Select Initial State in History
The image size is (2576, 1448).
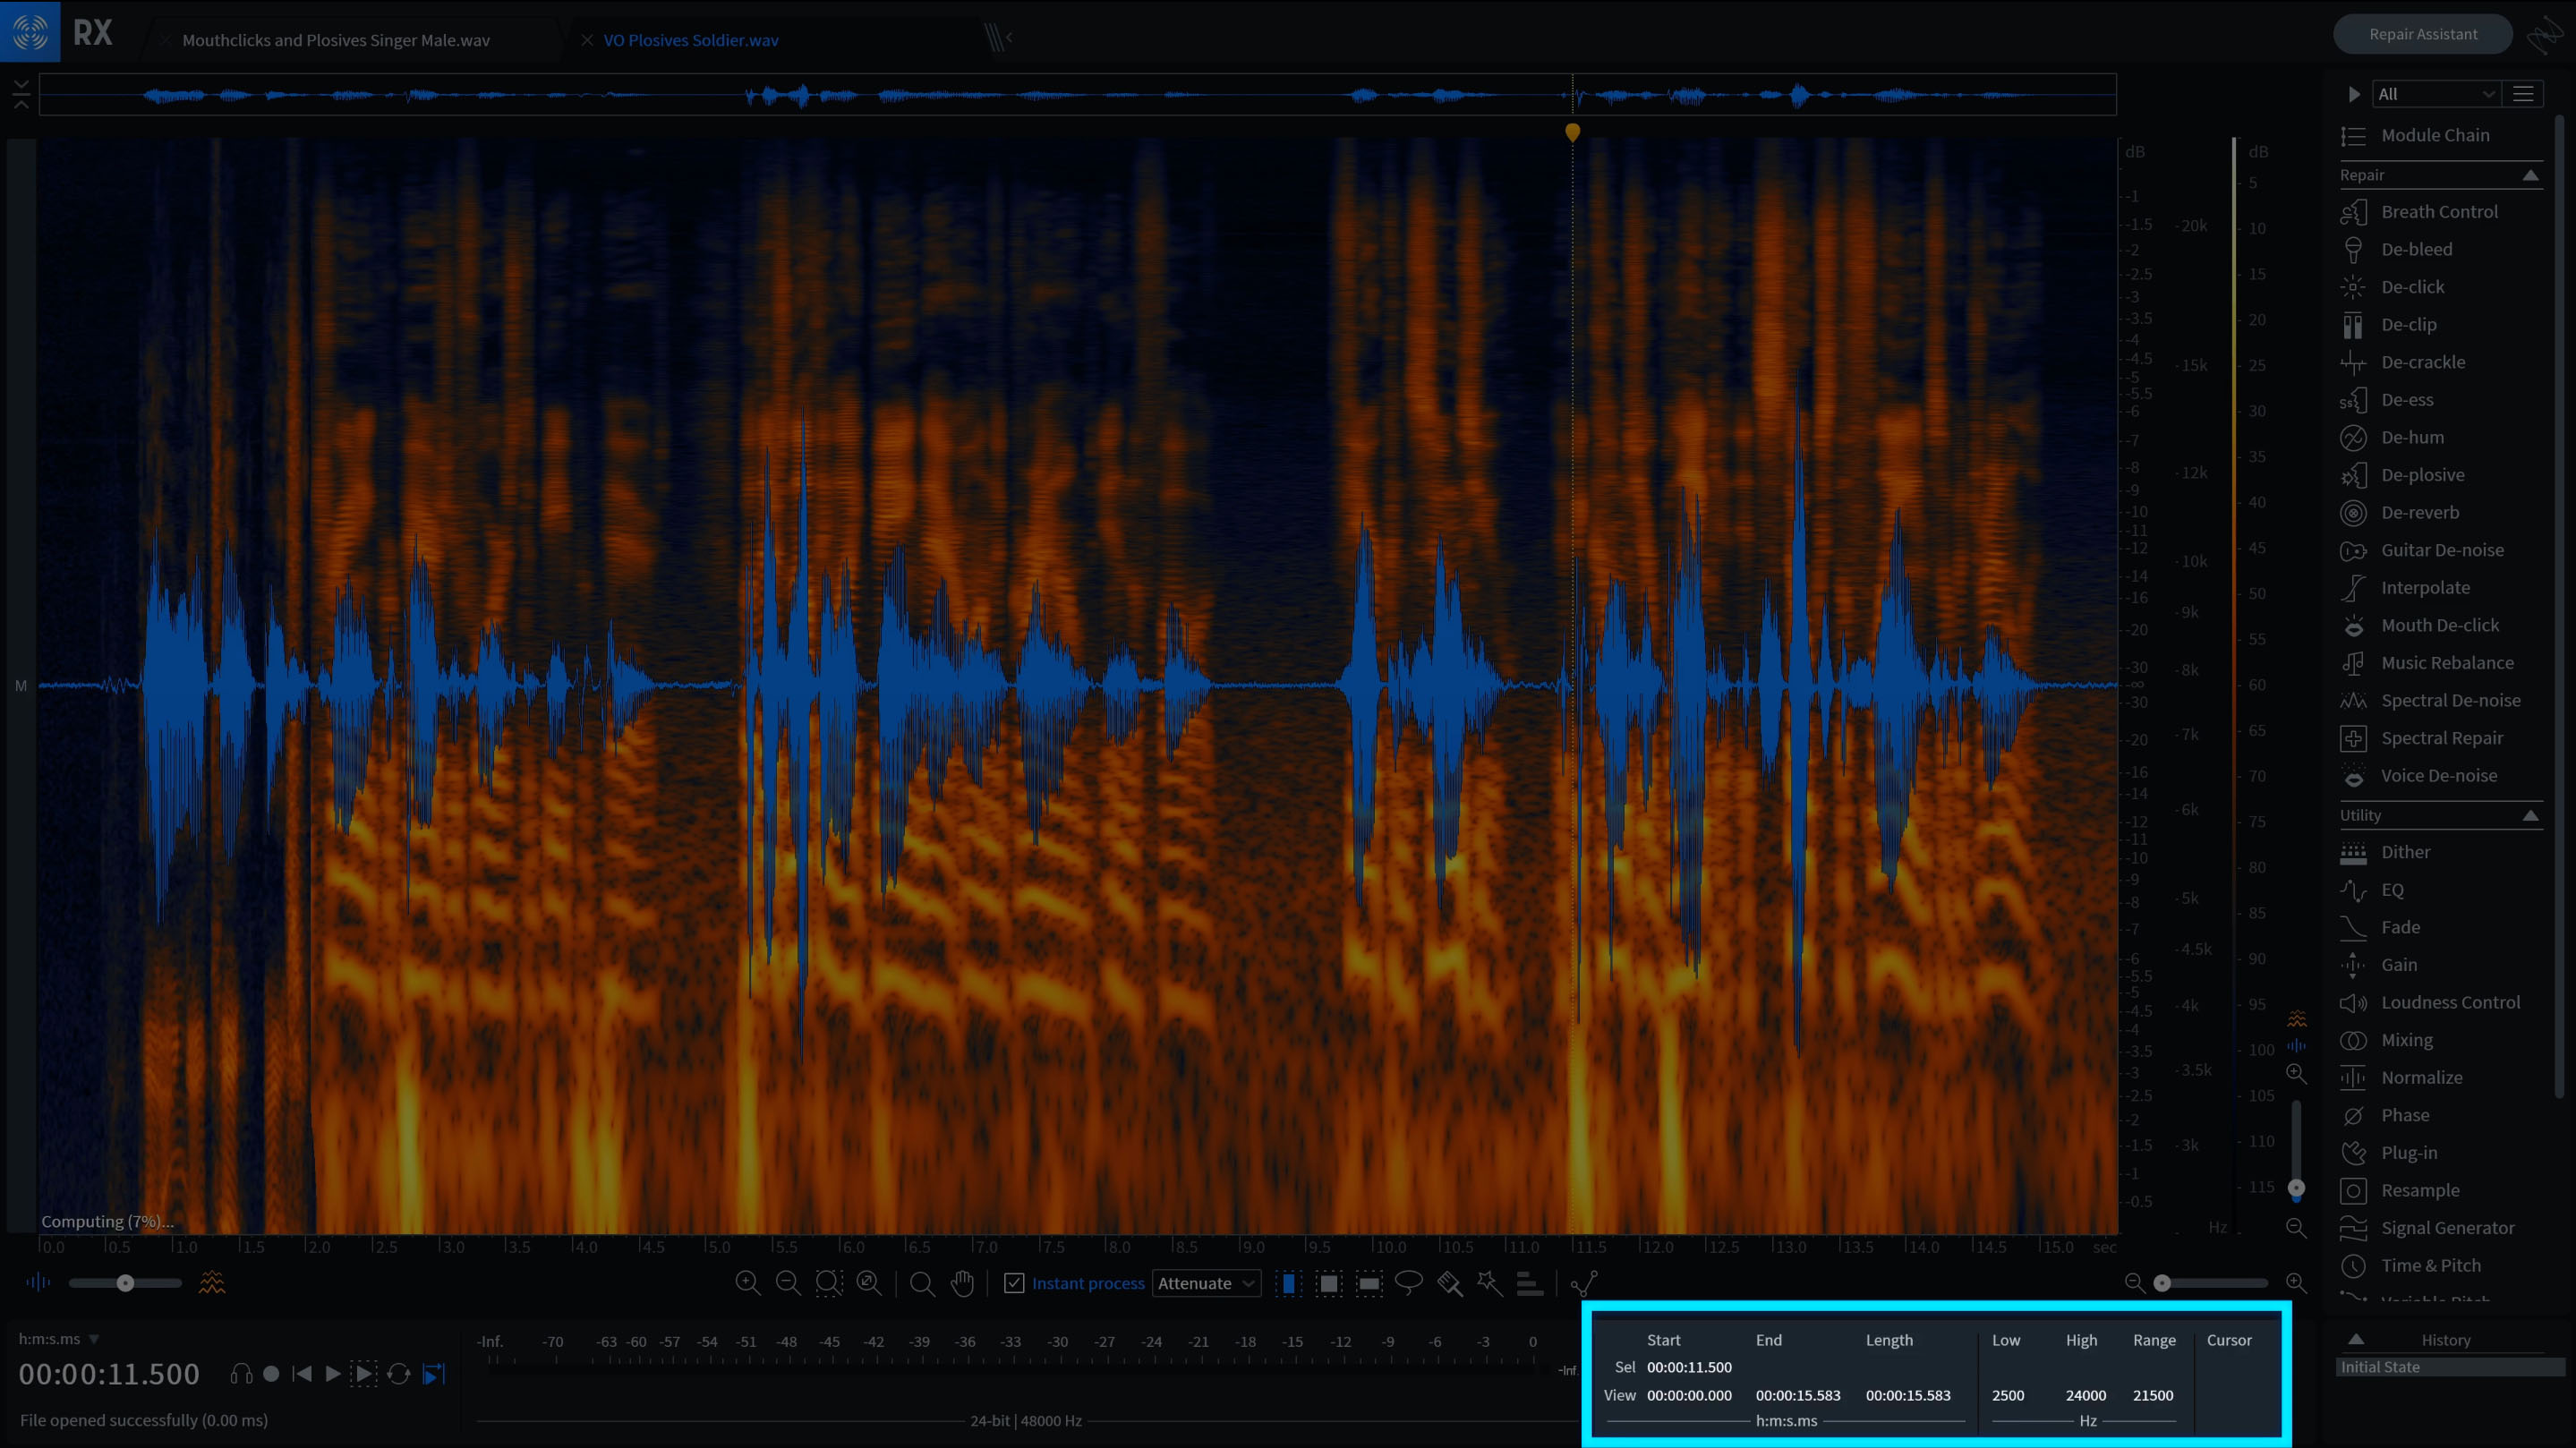pyautogui.click(x=2450, y=1367)
